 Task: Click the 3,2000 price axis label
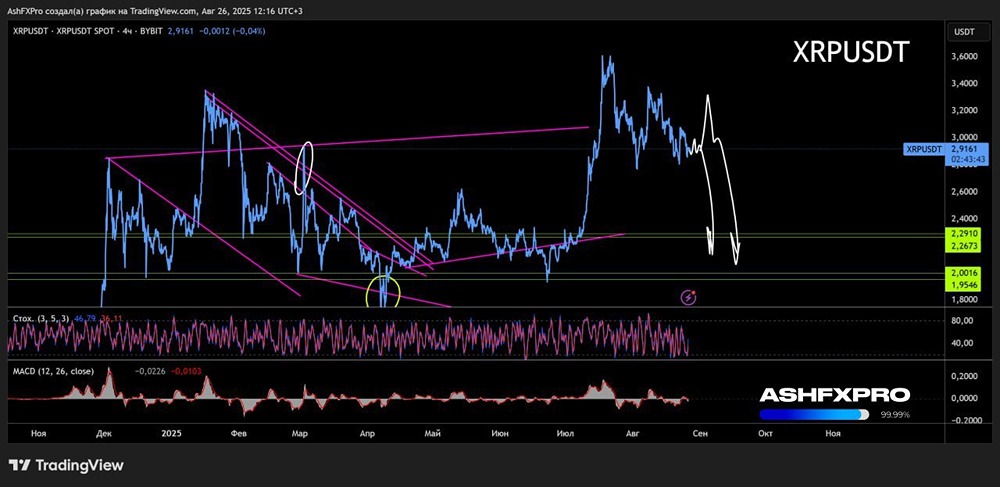(964, 110)
